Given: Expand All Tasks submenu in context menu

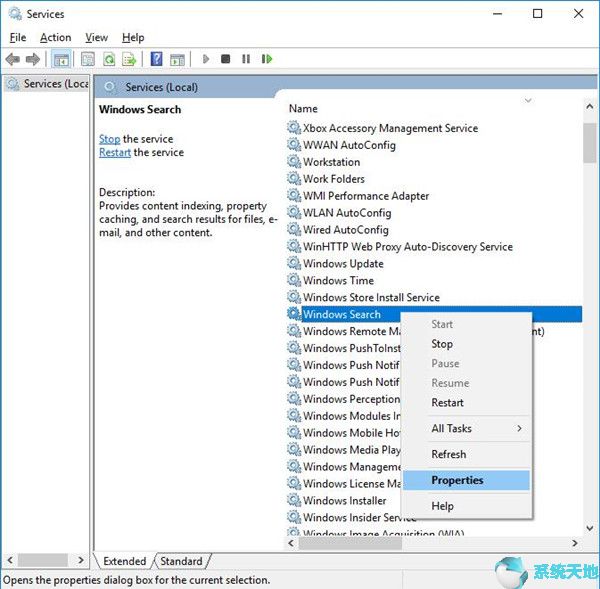Looking at the screenshot, I should pos(476,428).
